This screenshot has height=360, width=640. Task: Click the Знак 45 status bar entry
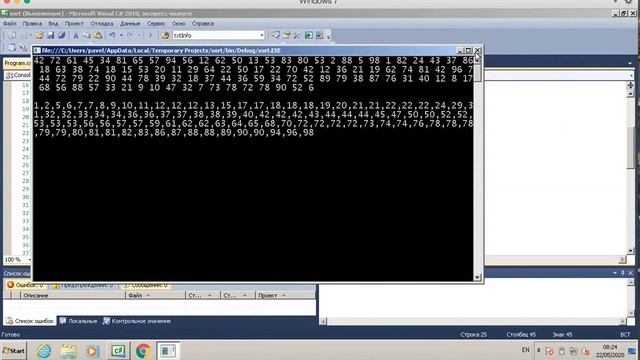point(562,335)
